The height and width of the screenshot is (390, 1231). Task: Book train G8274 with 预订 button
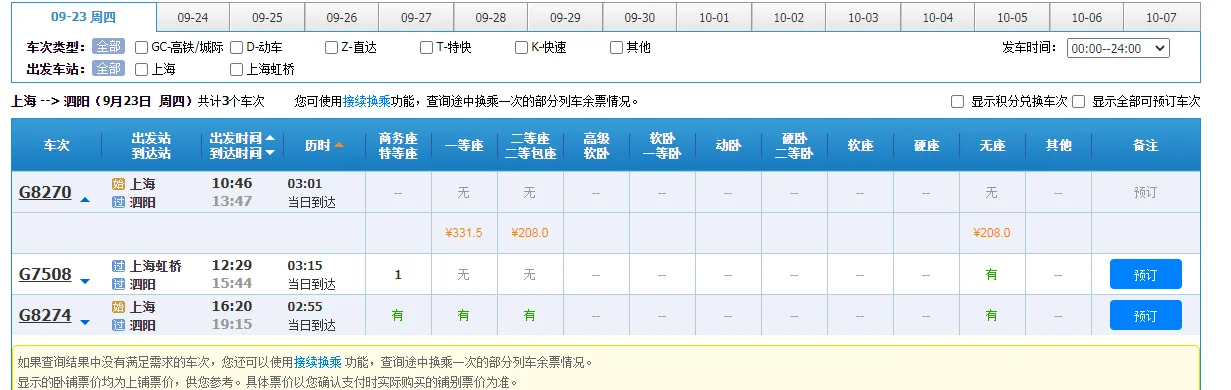pyautogui.click(x=1145, y=315)
